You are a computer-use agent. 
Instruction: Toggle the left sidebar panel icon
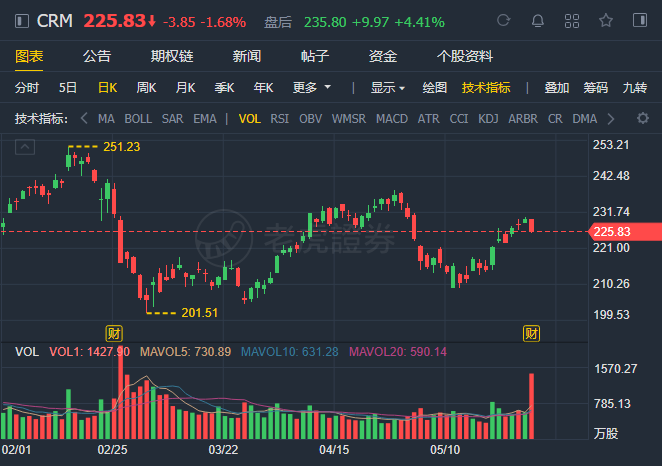tap(22, 21)
